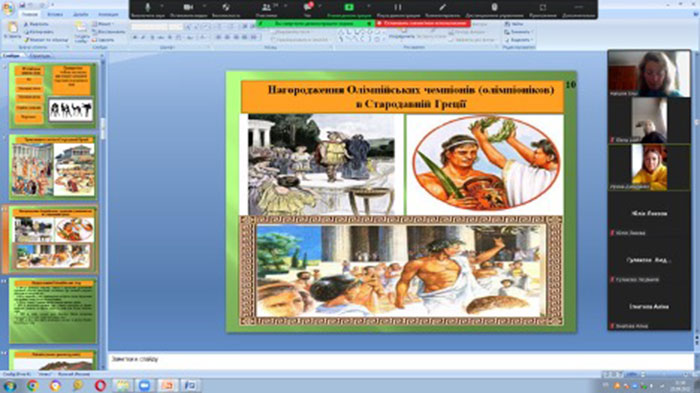Screen dimensions: 700x393
Task: Toggle italic formatting in the ribbon
Action: coord(143,38)
